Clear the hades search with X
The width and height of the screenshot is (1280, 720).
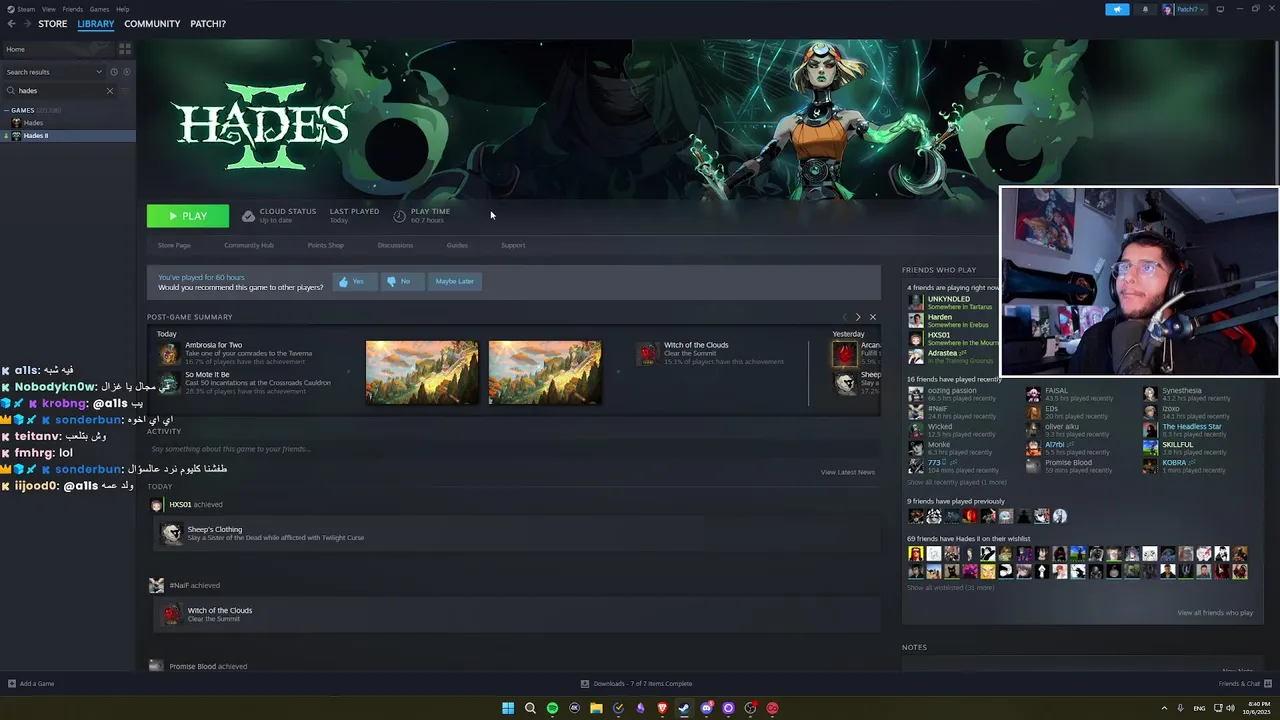110,91
